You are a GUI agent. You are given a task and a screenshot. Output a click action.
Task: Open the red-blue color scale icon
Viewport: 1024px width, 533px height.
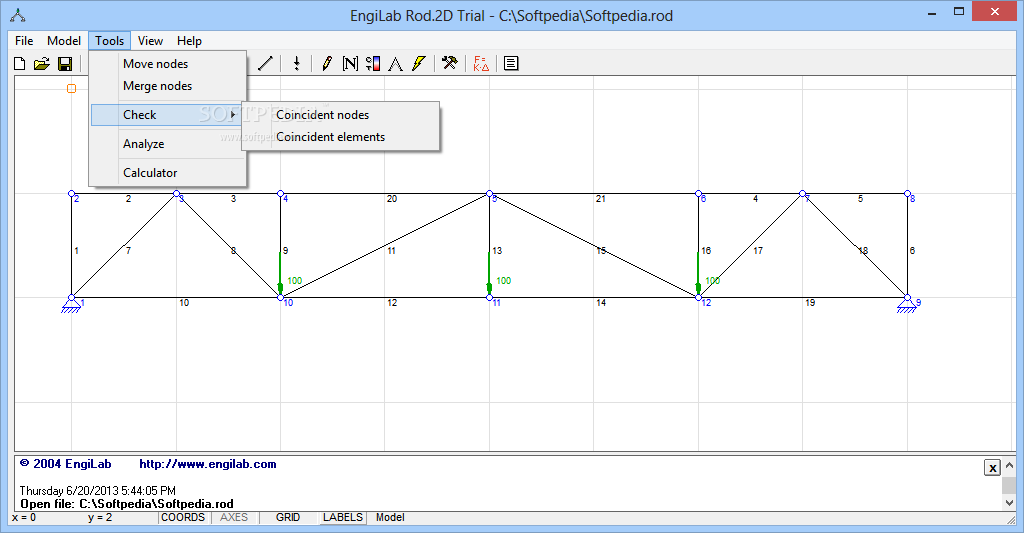pyautogui.click(x=373, y=63)
